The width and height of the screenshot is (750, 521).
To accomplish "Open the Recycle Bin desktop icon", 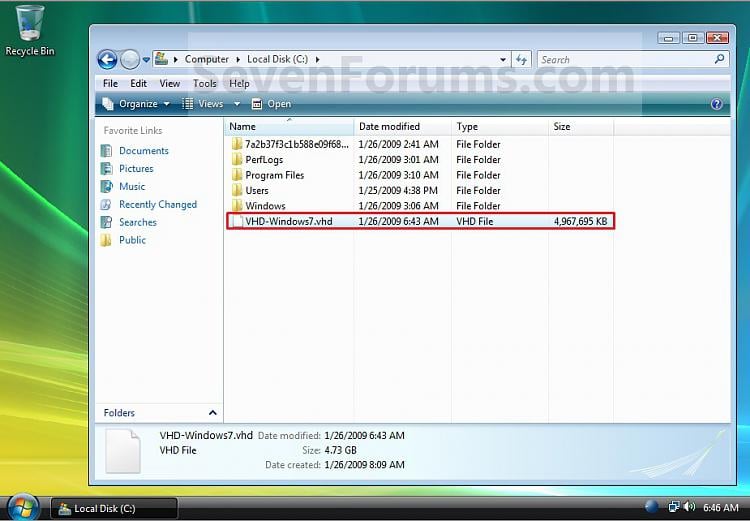I will coord(30,30).
